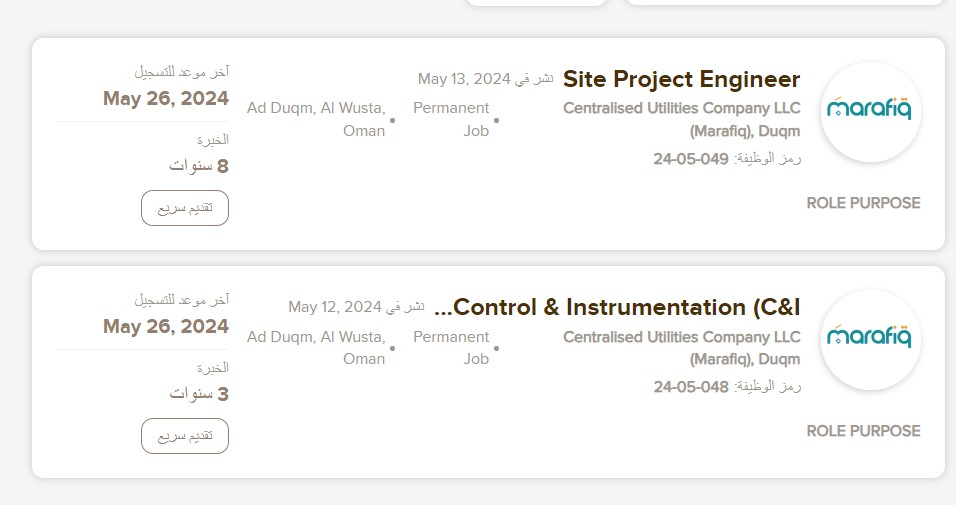Click May 12, 2024 posted date
The width and height of the screenshot is (956, 505).
335,307
